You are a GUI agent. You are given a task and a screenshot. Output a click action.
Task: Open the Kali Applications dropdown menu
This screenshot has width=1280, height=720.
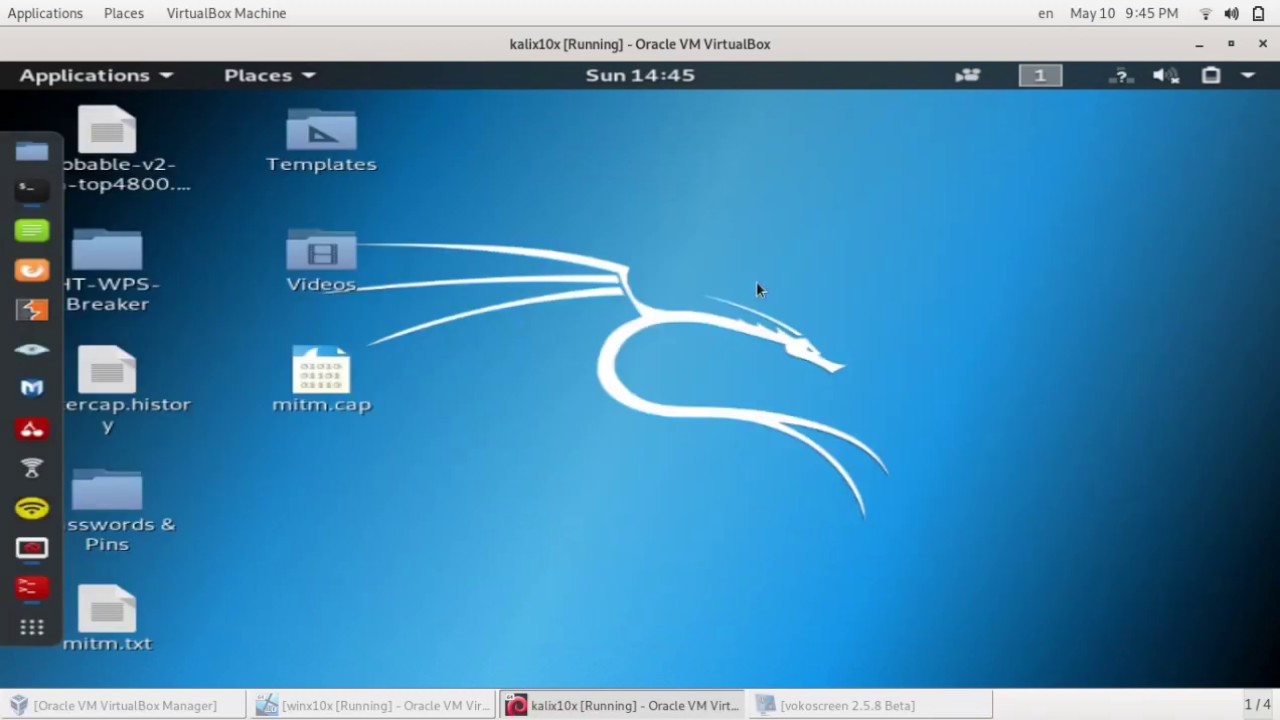(96, 75)
